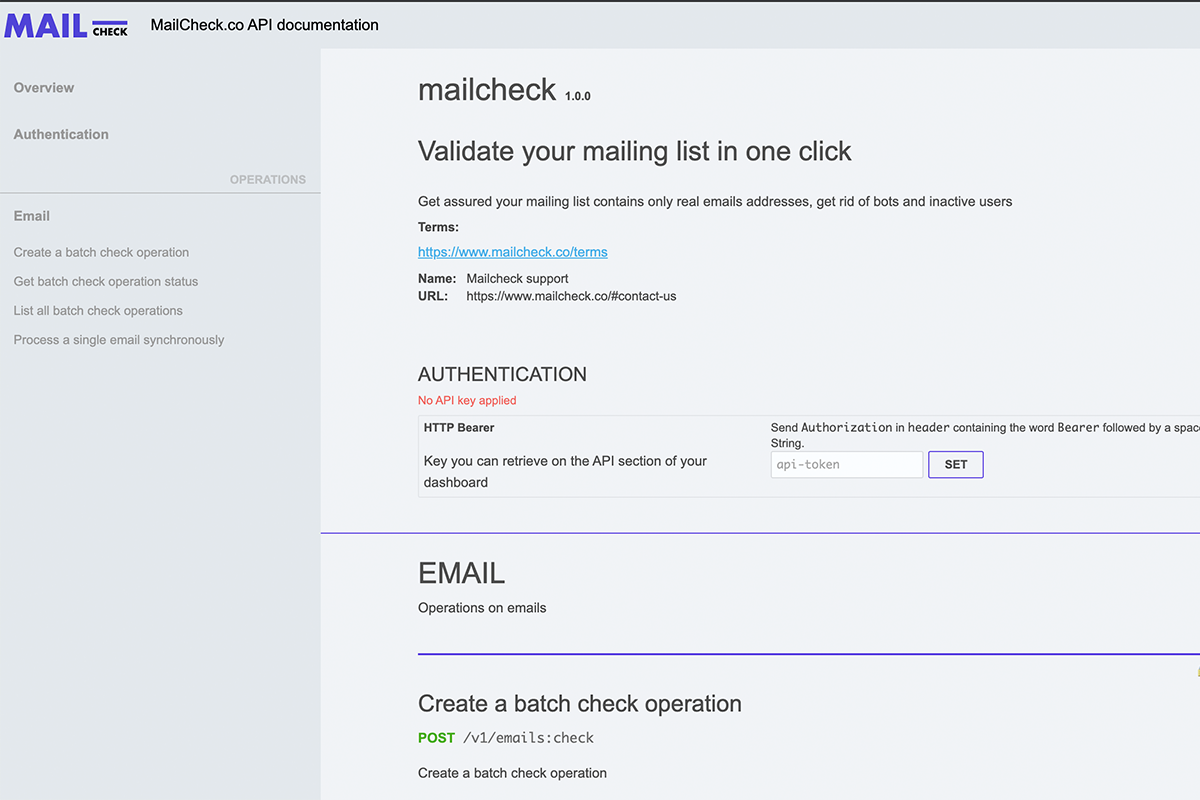Screen dimensions: 1200x800
Task: Click the HTTP Bearer auth row label
Action: [x=459, y=428]
